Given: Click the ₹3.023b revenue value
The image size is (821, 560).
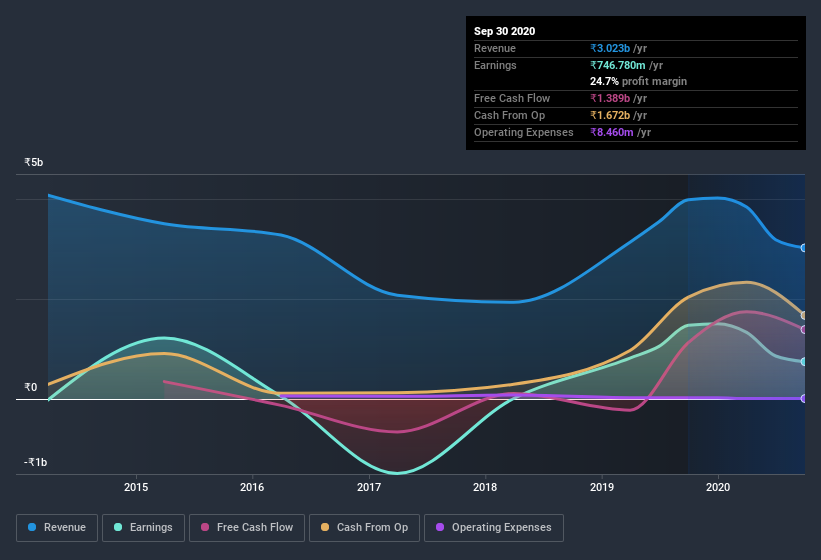Looking at the screenshot, I should [x=610, y=48].
